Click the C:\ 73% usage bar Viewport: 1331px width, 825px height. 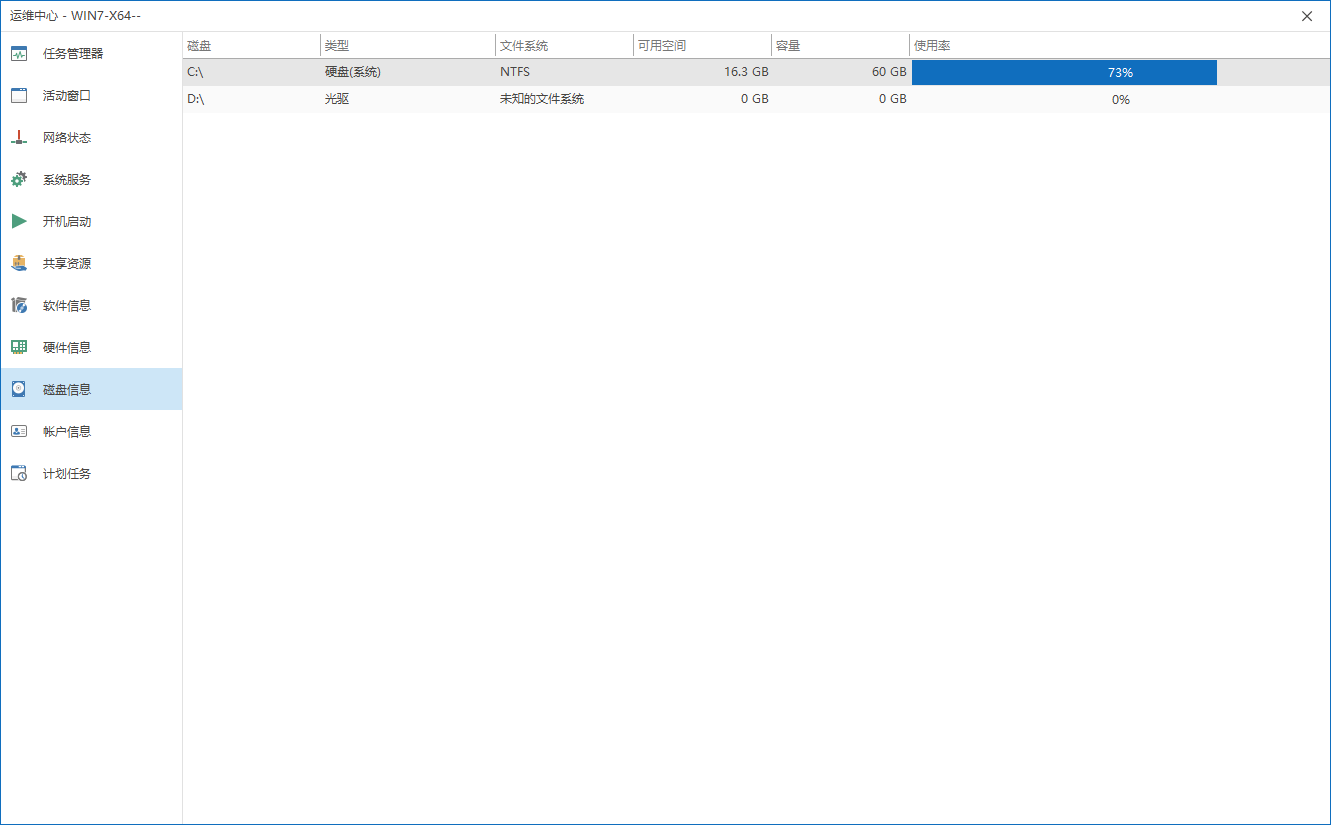(x=1064, y=72)
